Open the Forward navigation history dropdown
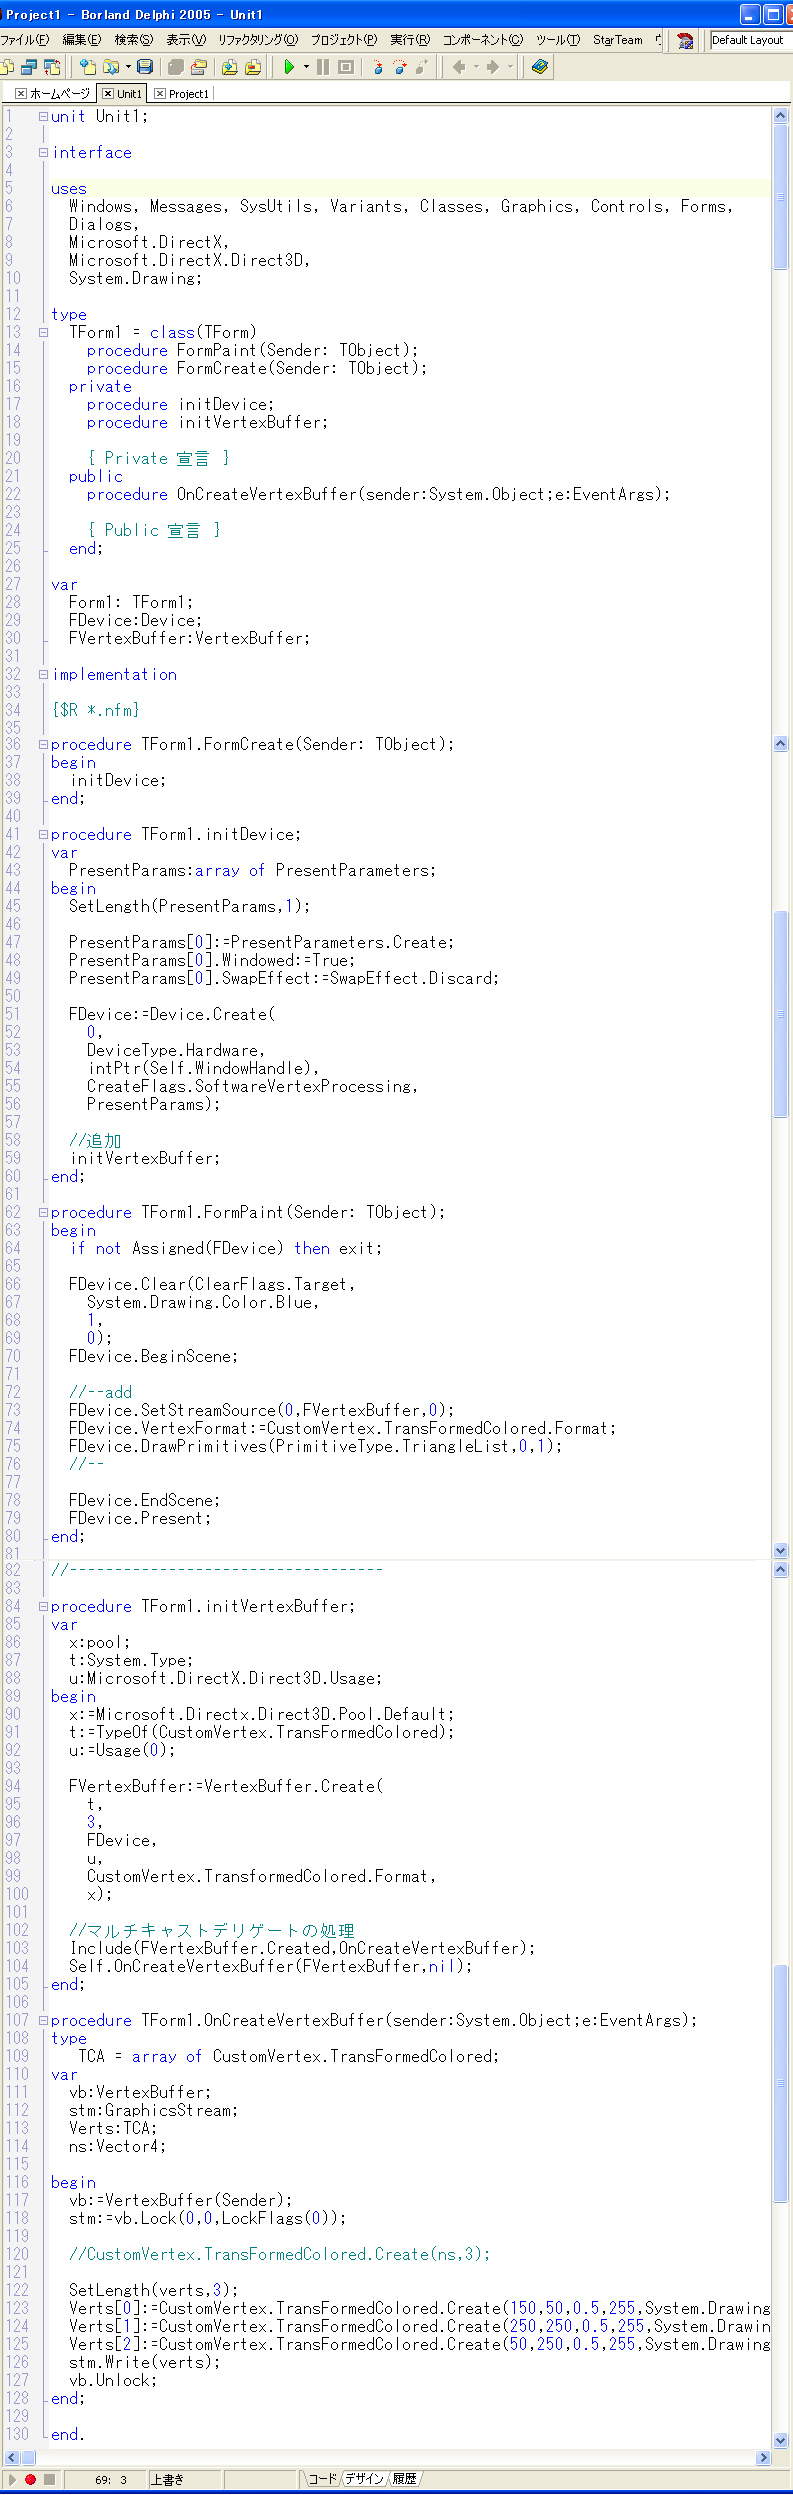The image size is (793, 2495). pyautogui.click(x=510, y=67)
